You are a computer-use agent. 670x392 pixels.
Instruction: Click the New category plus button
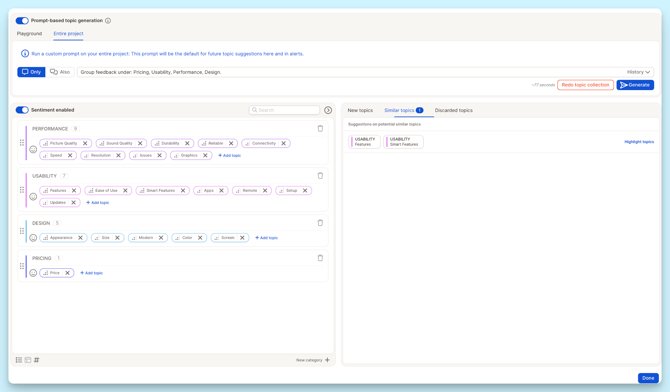coord(327,360)
